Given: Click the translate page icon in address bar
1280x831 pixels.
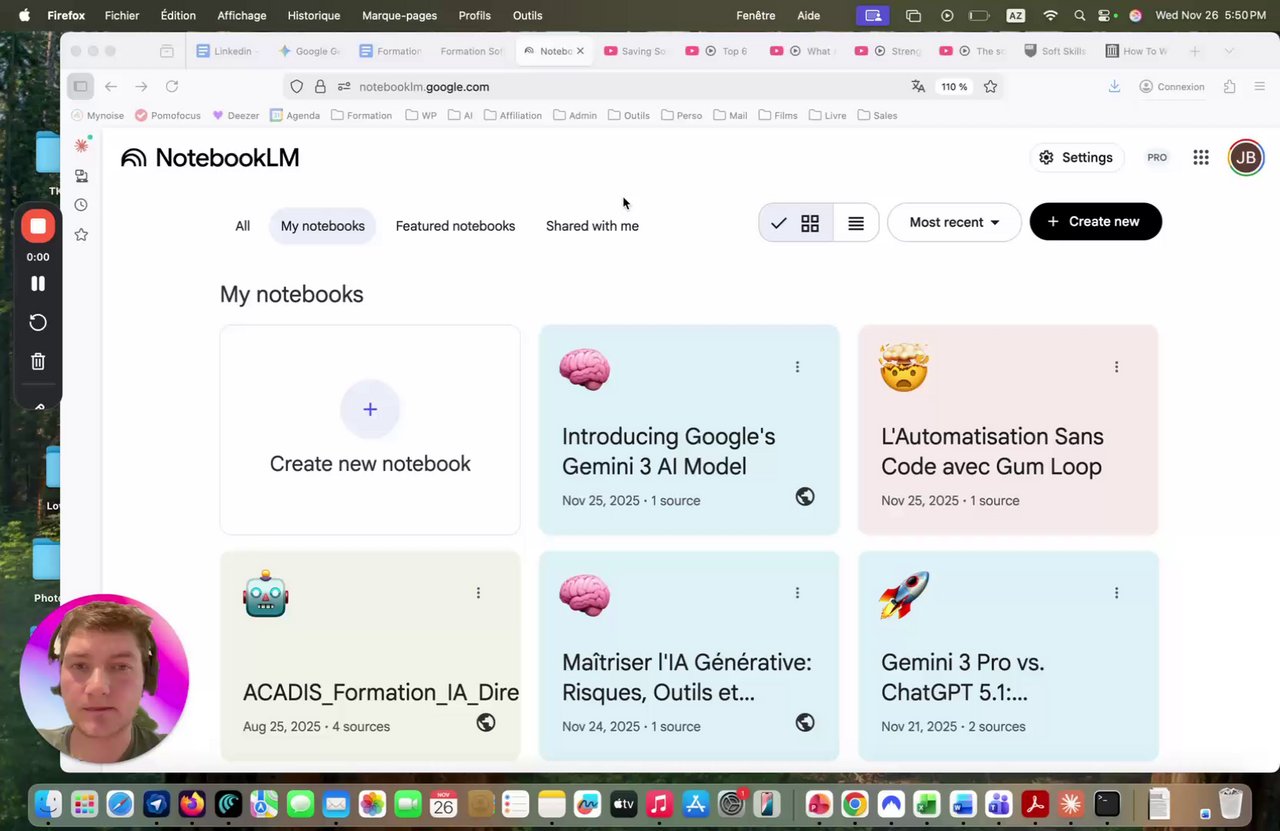Looking at the screenshot, I should coord(918,87).
